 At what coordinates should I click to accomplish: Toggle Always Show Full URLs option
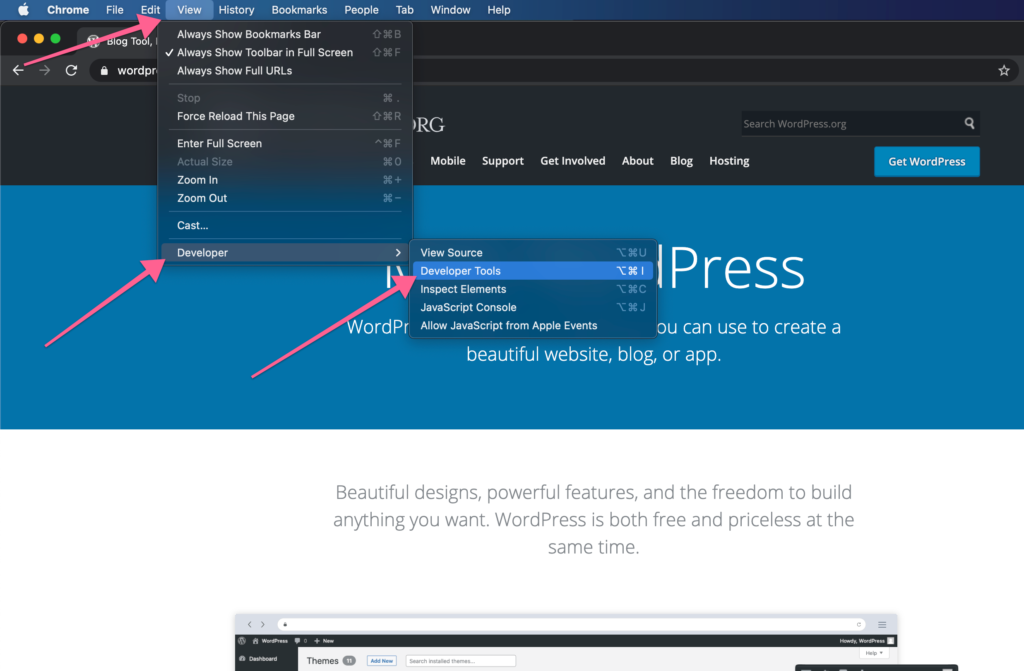pos(234,71)
